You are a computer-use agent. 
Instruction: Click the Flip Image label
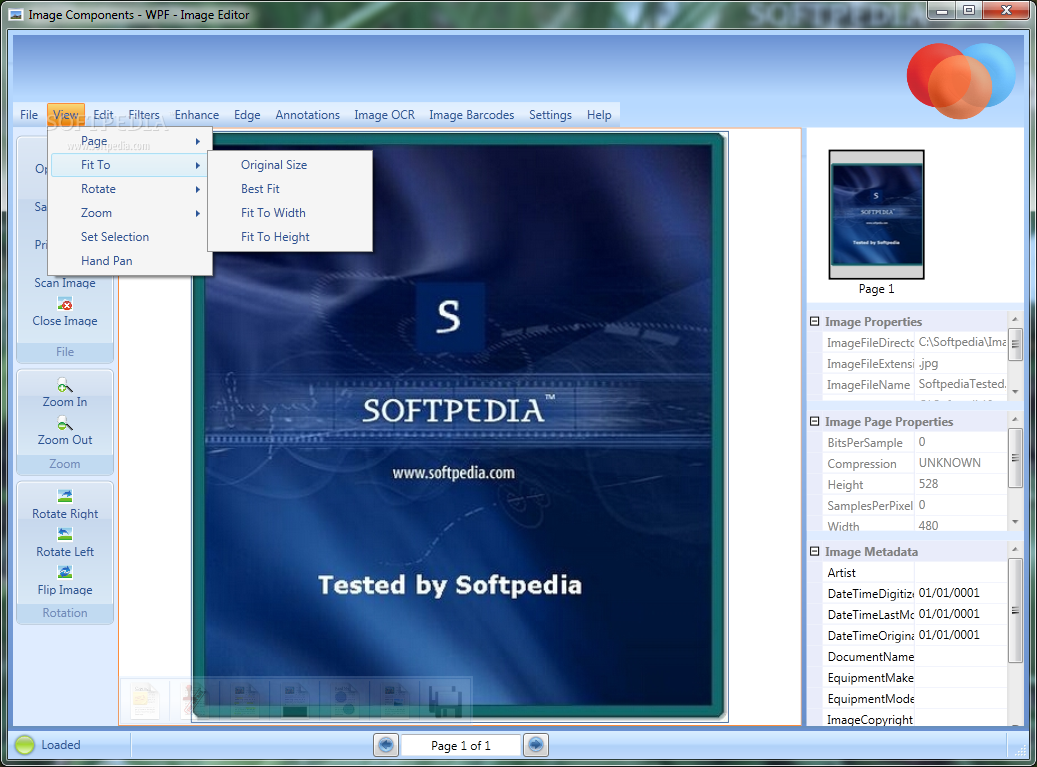point(65,590)
